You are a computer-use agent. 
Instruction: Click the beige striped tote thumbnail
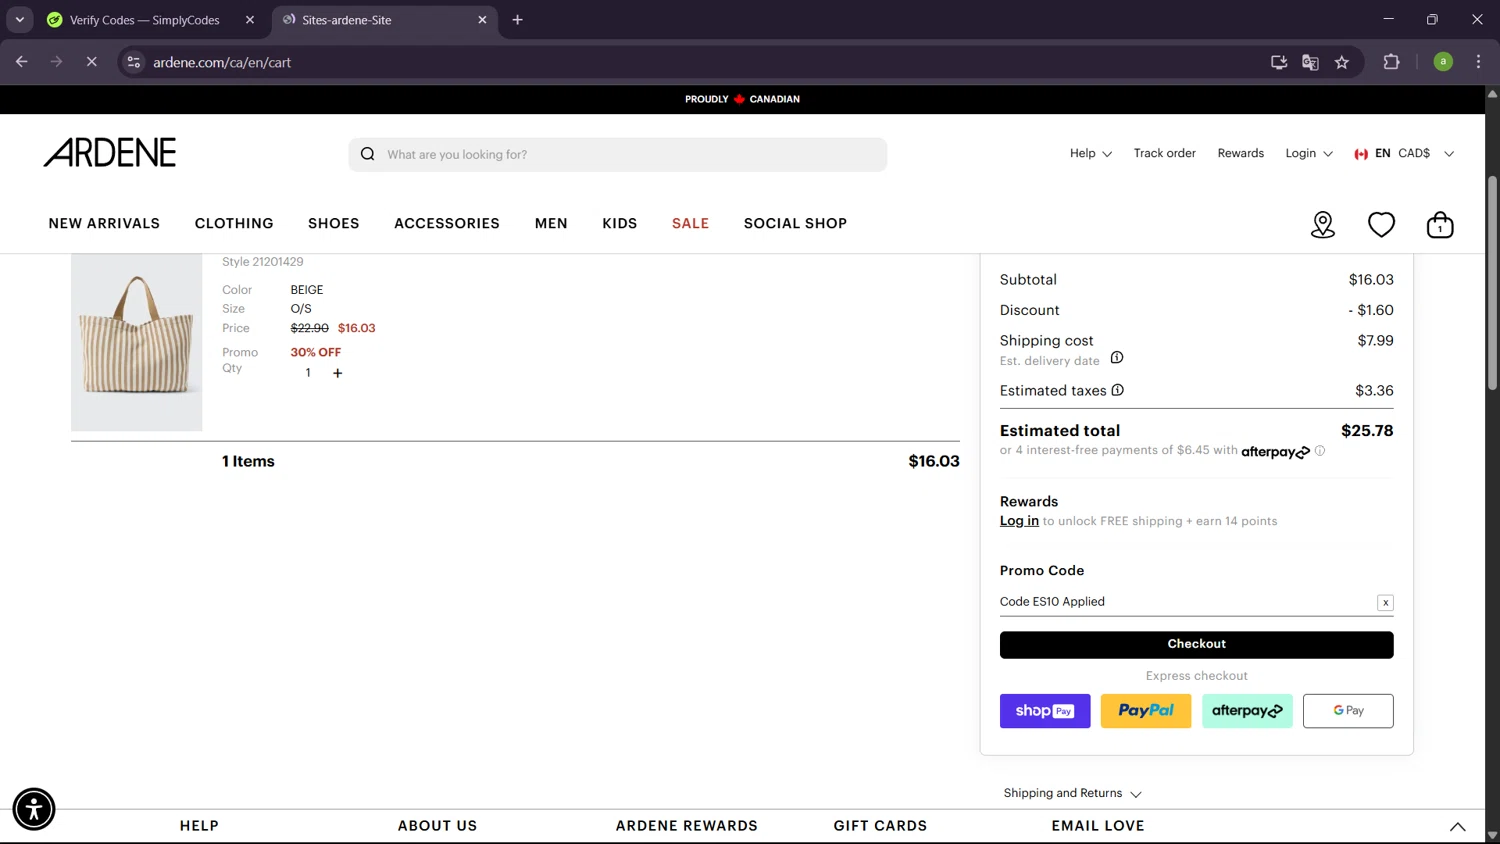[136, 342]
